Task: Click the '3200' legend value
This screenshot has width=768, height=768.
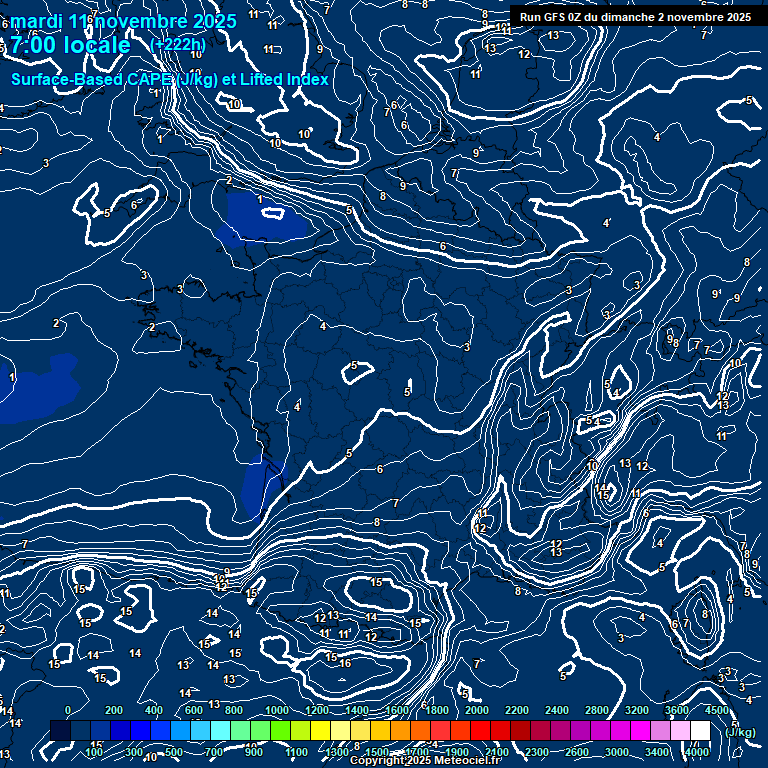Action: click(637, 710)
